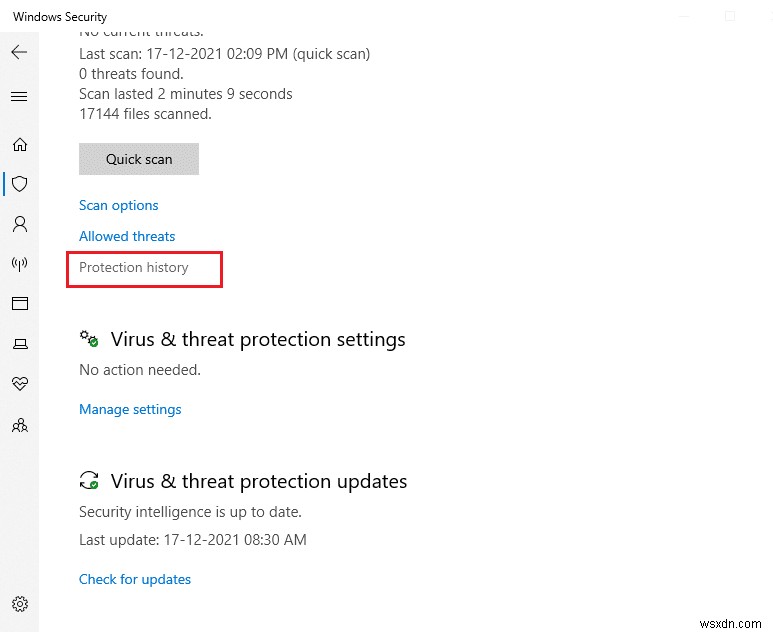Click the gears icon beside protection settings heading
The image size is (773, 634).
(89, 339)
